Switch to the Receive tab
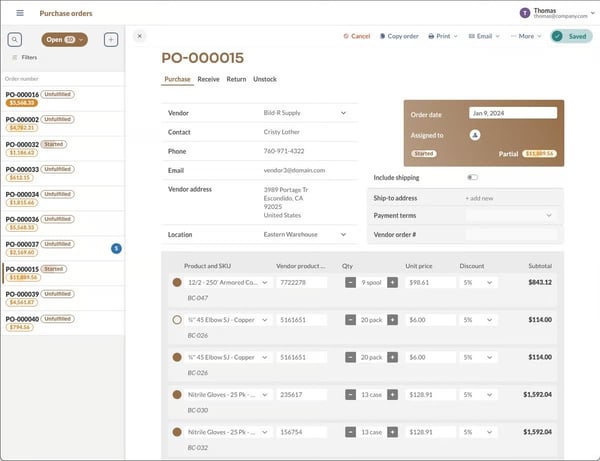This screenshot has height=461, width=600. [x=209, y=79]
